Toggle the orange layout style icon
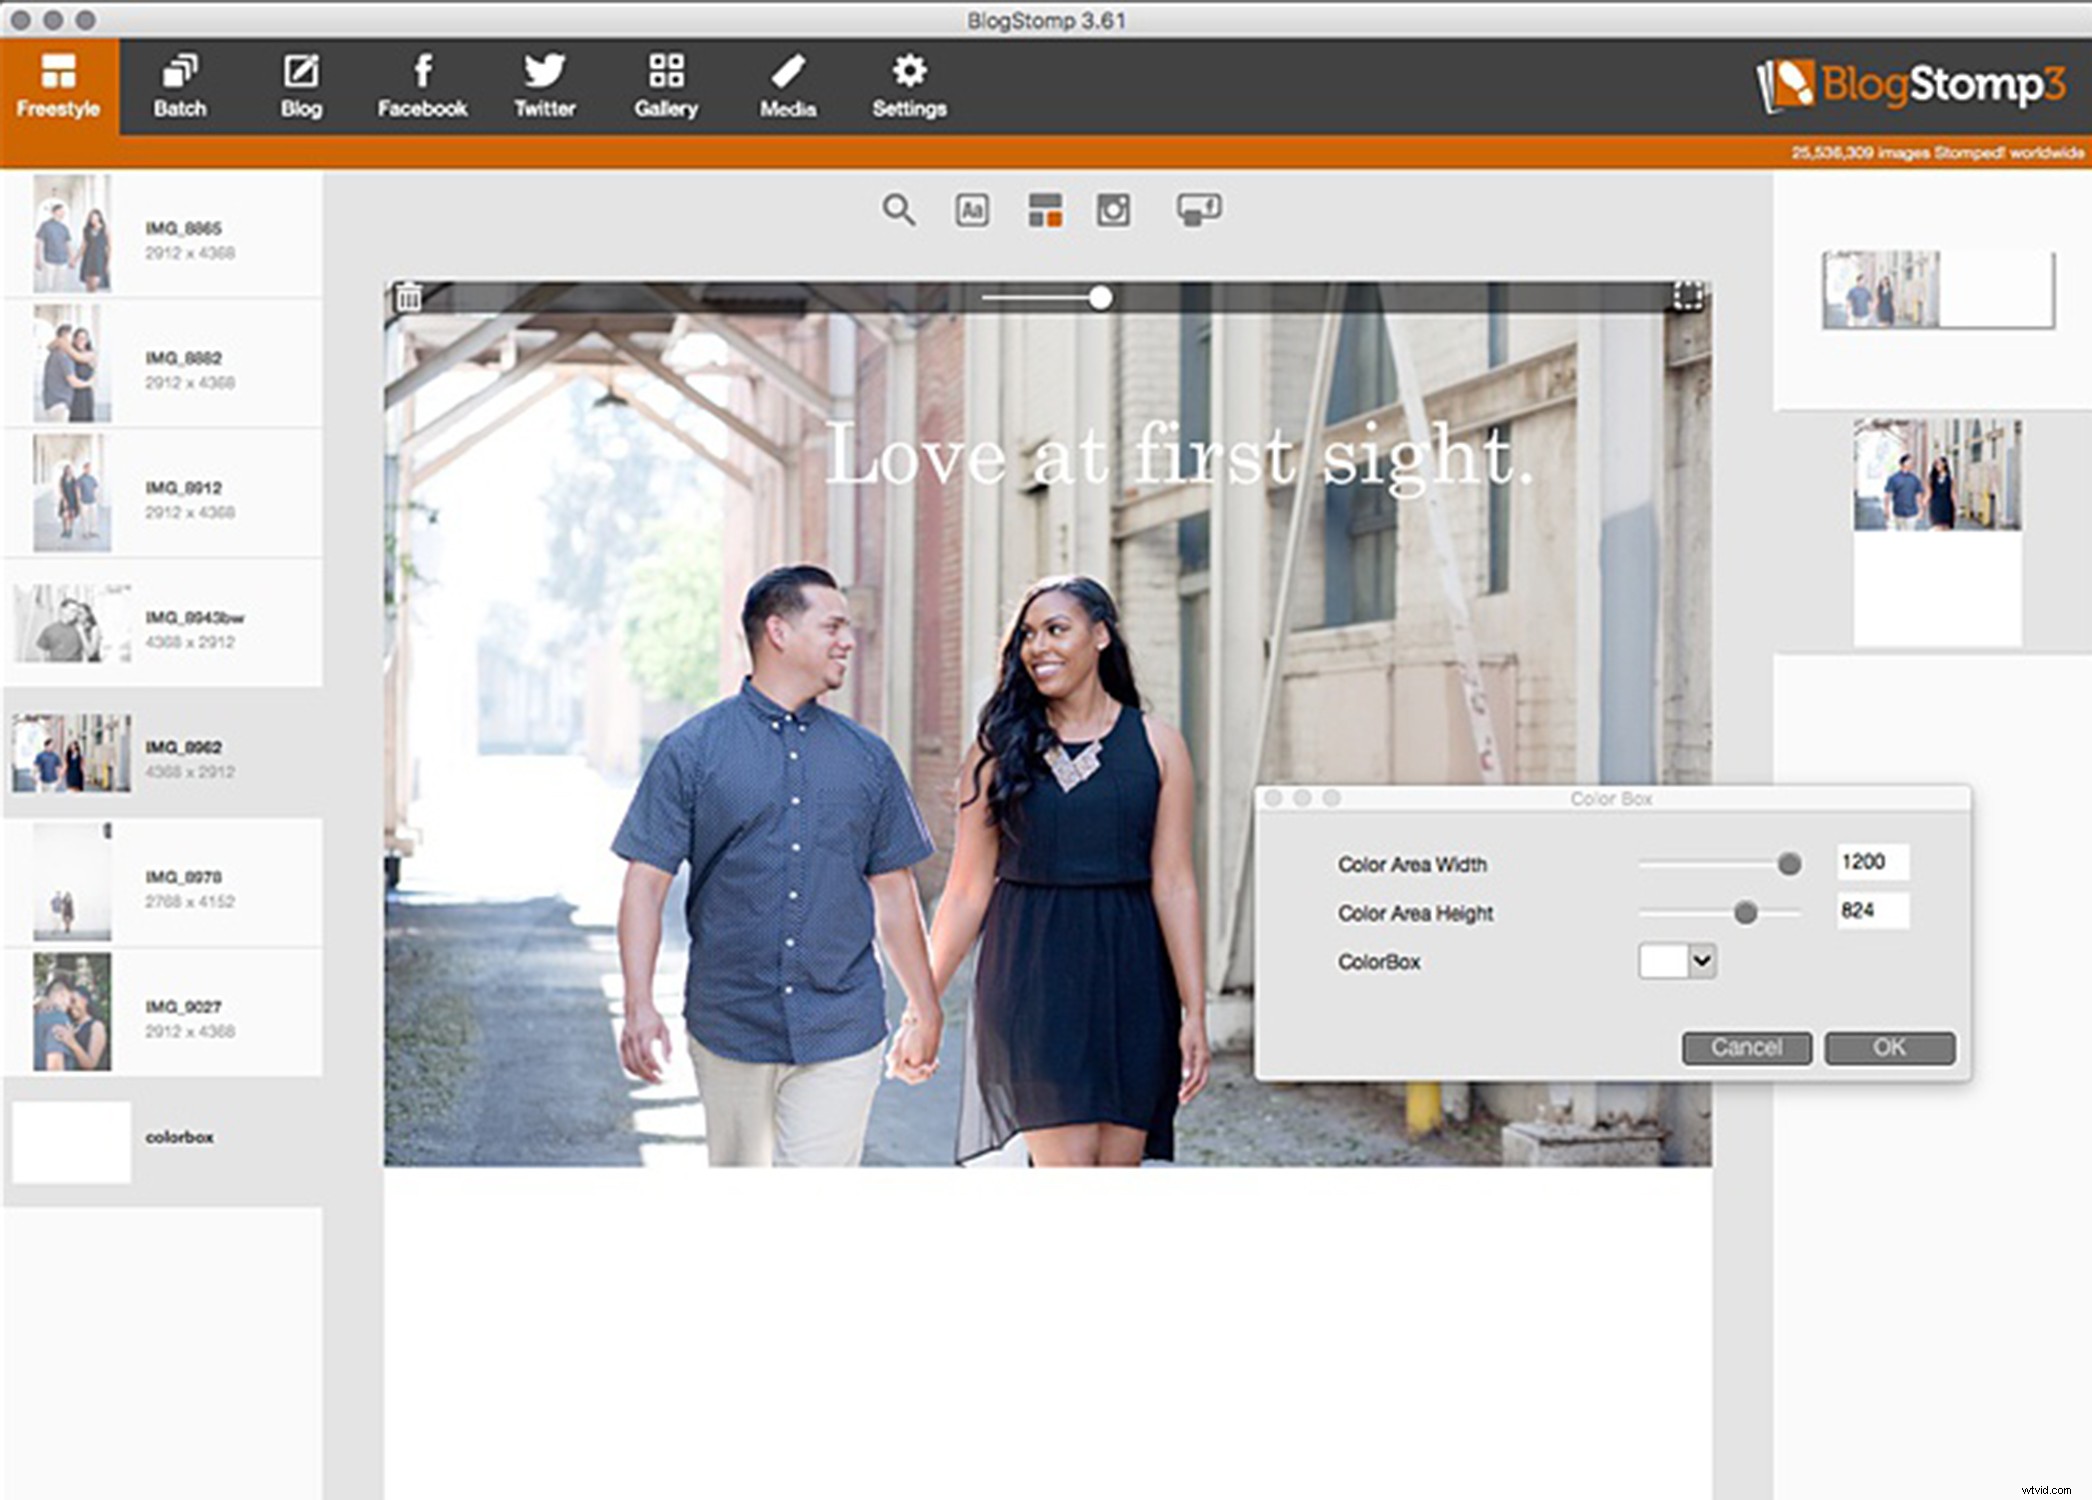This screenshot has width=2092, height=1500. 1043,210
